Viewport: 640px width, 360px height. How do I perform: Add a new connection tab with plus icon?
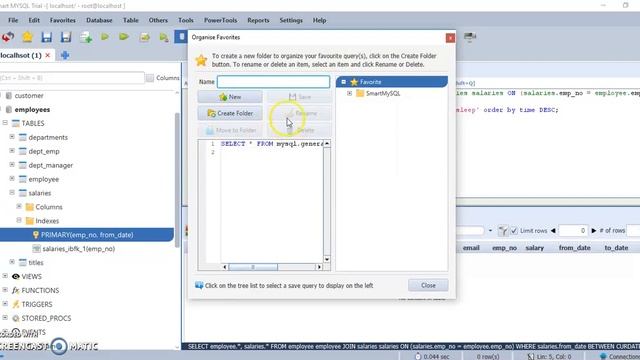[x=65, y=55]
